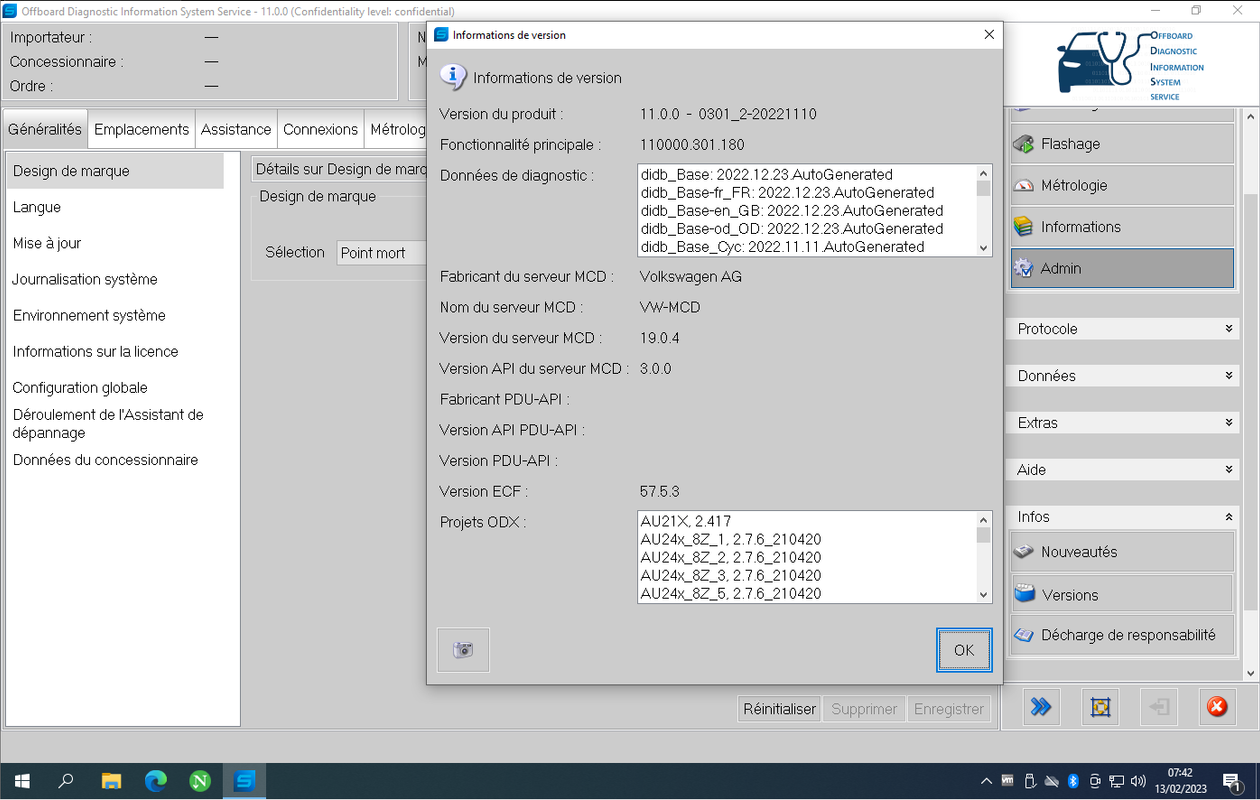Select Journalisation système entry

tap(115, 279)
